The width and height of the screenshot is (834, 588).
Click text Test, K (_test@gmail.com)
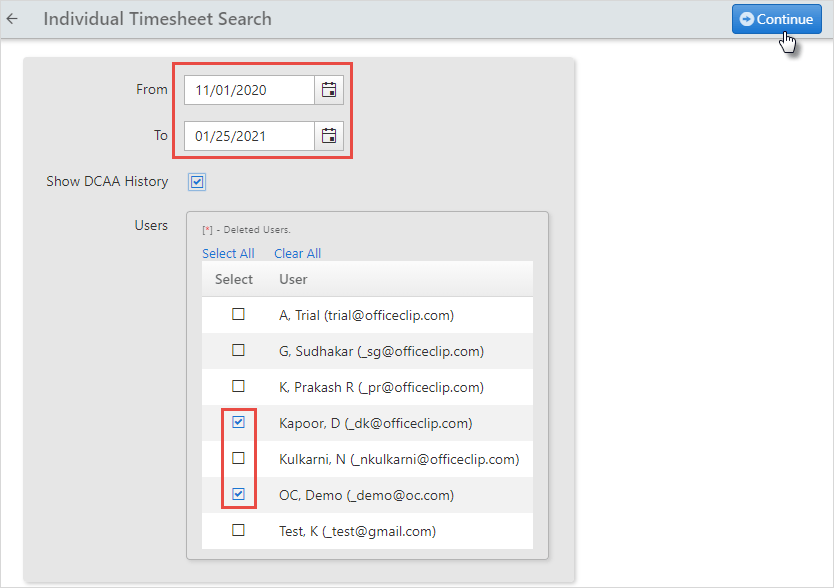coord(357,531)
